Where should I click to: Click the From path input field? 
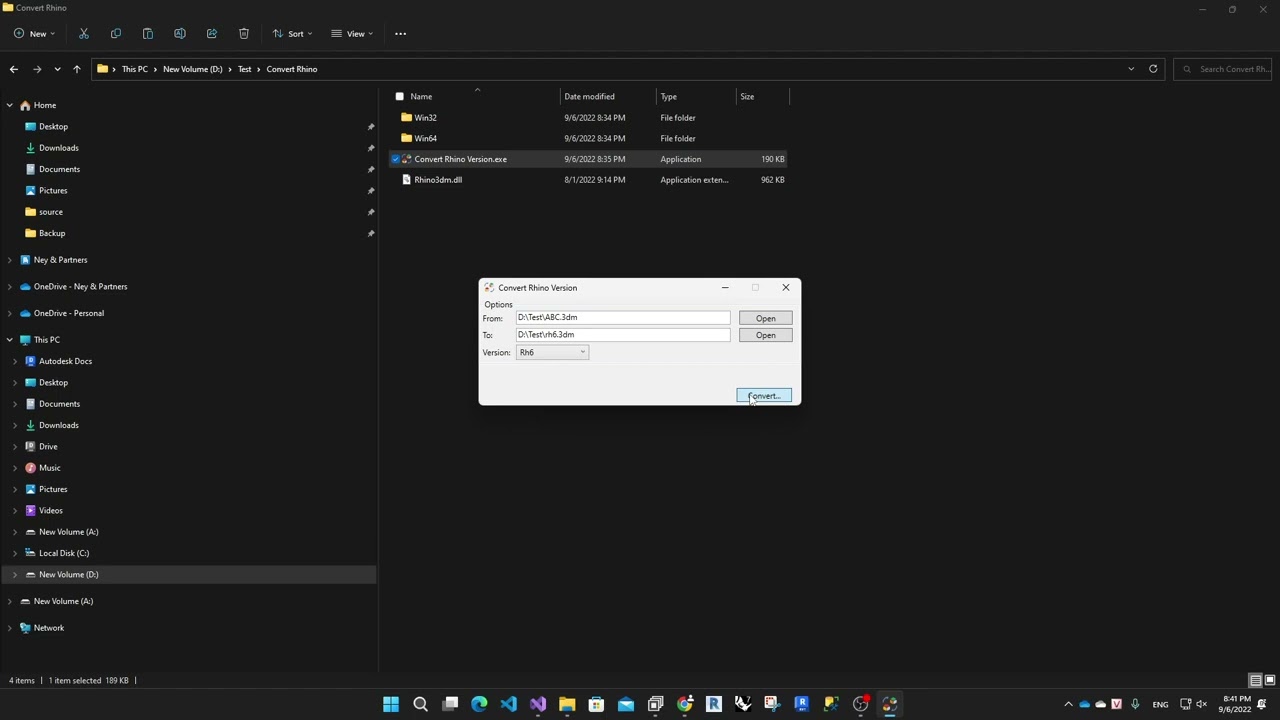(x=623, y=318)
